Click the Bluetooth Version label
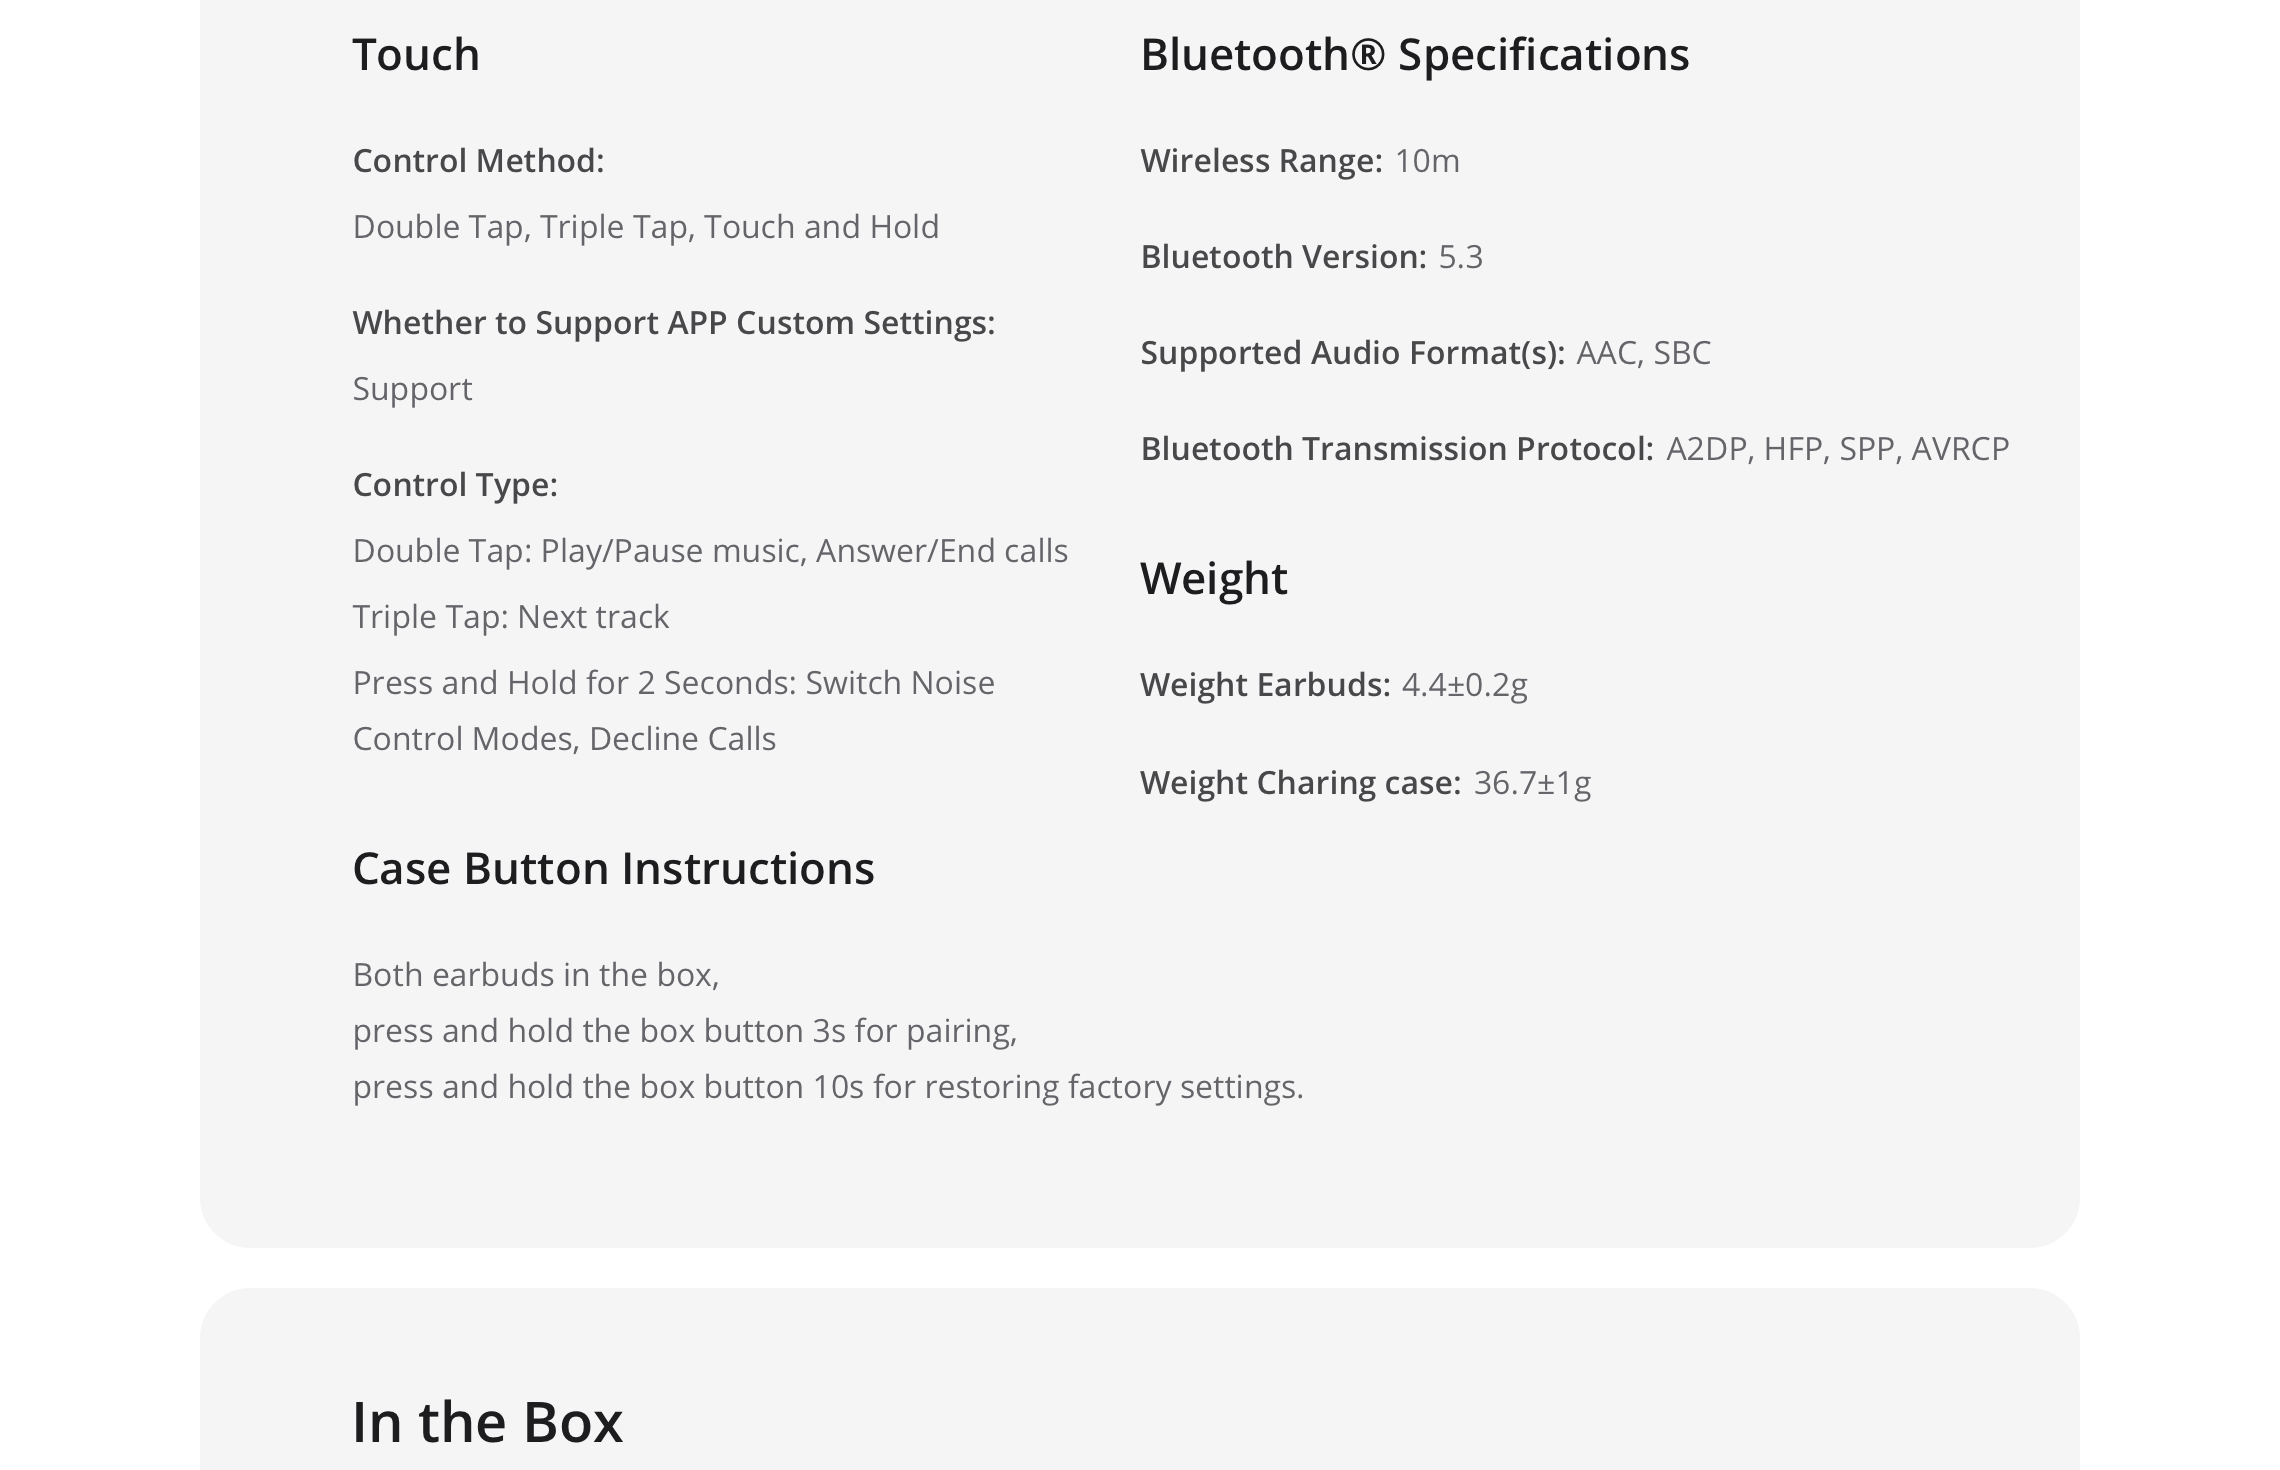 [x=1283, y=257]
